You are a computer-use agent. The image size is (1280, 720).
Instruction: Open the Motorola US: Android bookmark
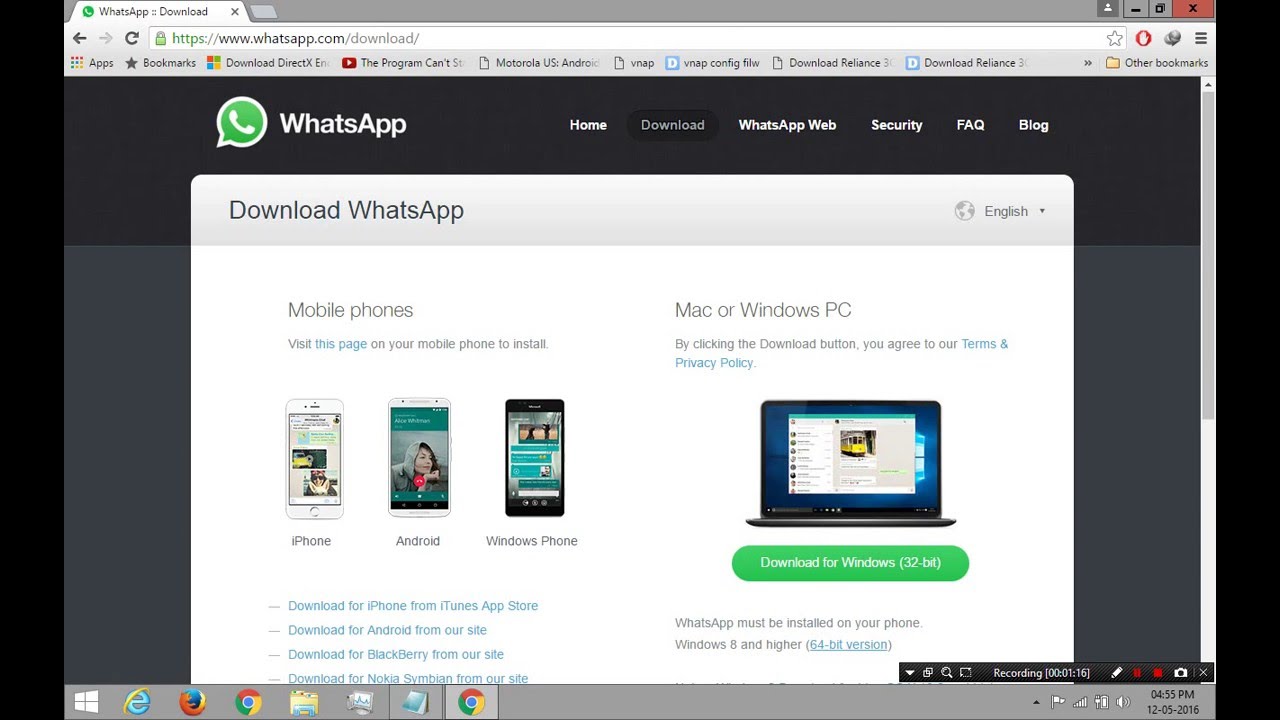(539, 63)
